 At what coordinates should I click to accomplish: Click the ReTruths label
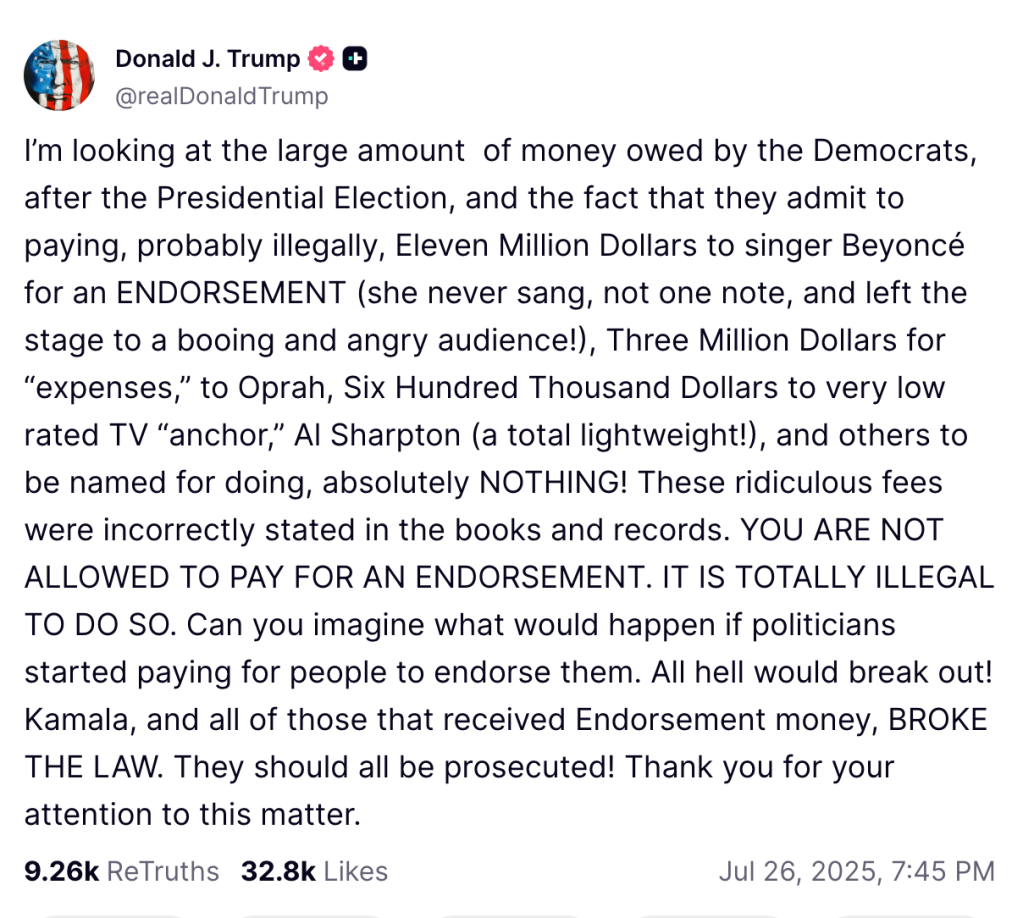[163, 871]
